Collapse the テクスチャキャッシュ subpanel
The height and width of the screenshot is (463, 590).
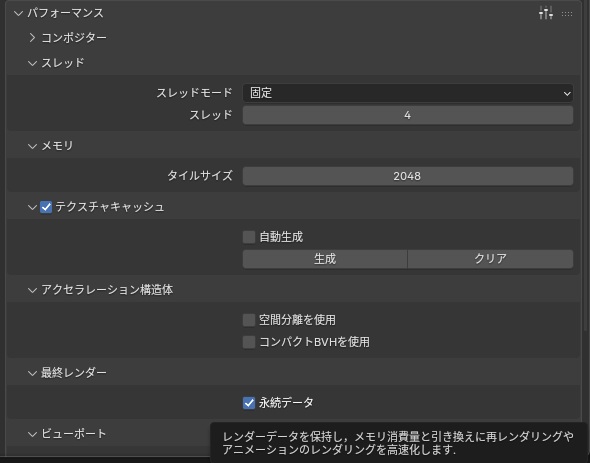coord(32,207)
